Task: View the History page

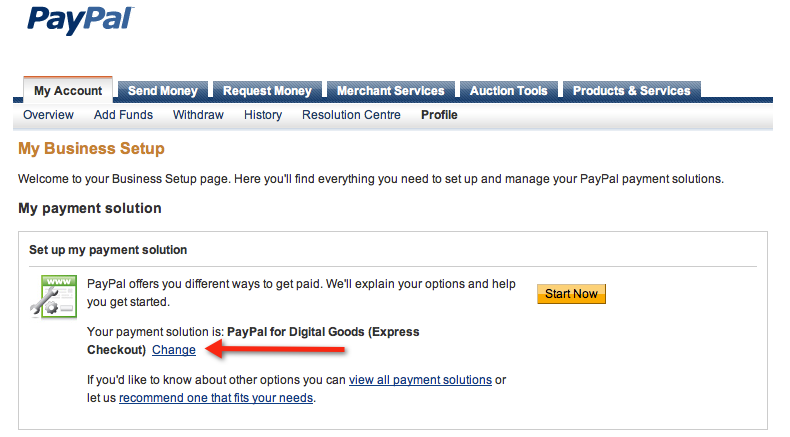Action: click(x=263, y=115)
